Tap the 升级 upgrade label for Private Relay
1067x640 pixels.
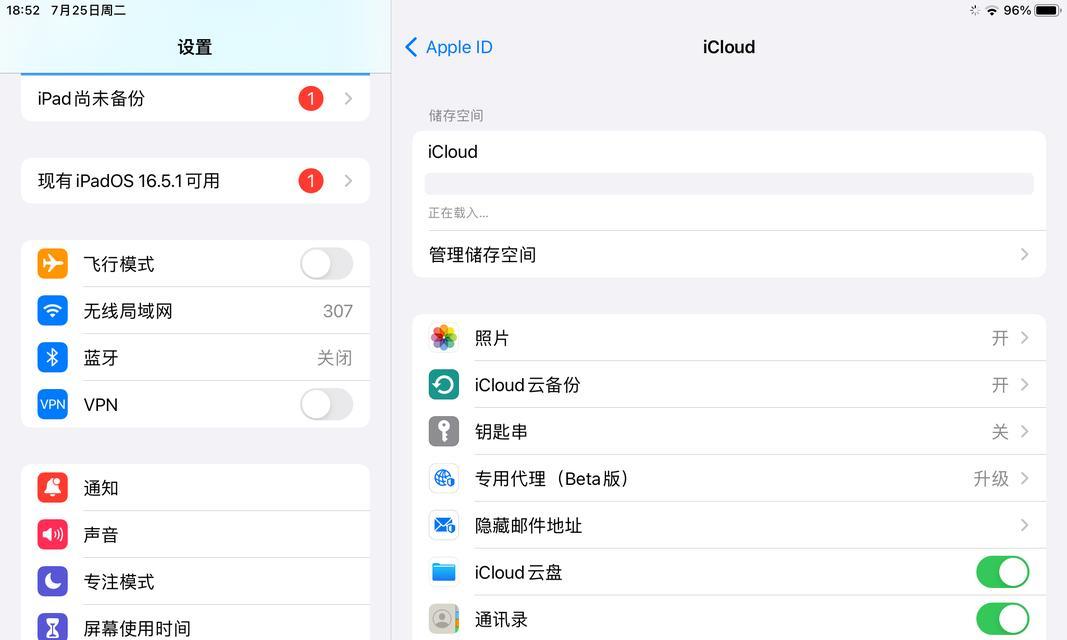click(x=991, y=479)
